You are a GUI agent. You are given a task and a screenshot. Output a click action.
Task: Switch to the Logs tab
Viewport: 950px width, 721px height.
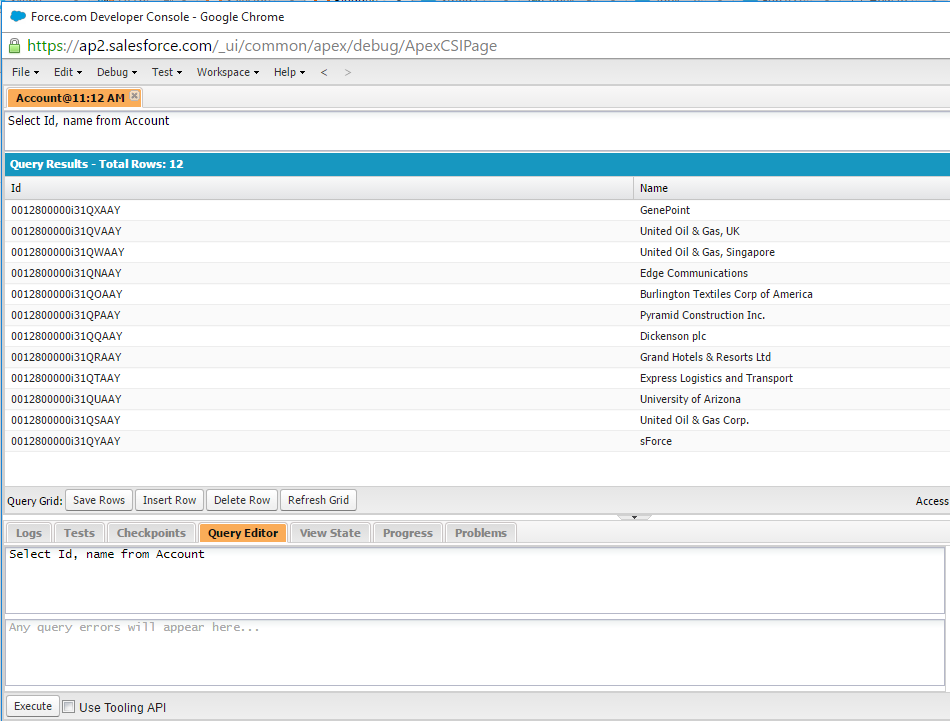click(x=28, y=532)
